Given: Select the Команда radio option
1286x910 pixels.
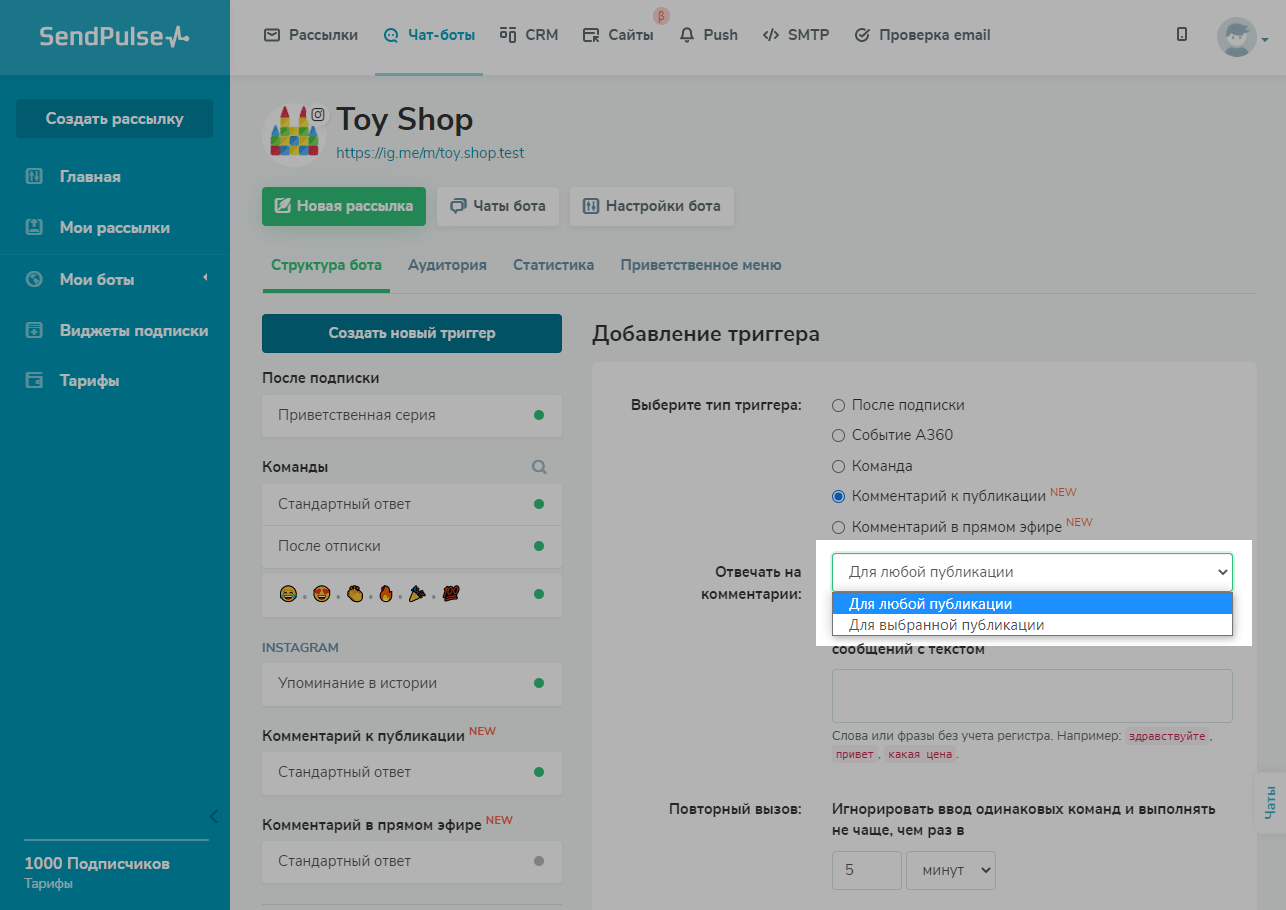Looking at the screenshot, I should click(x=839, y=466).
